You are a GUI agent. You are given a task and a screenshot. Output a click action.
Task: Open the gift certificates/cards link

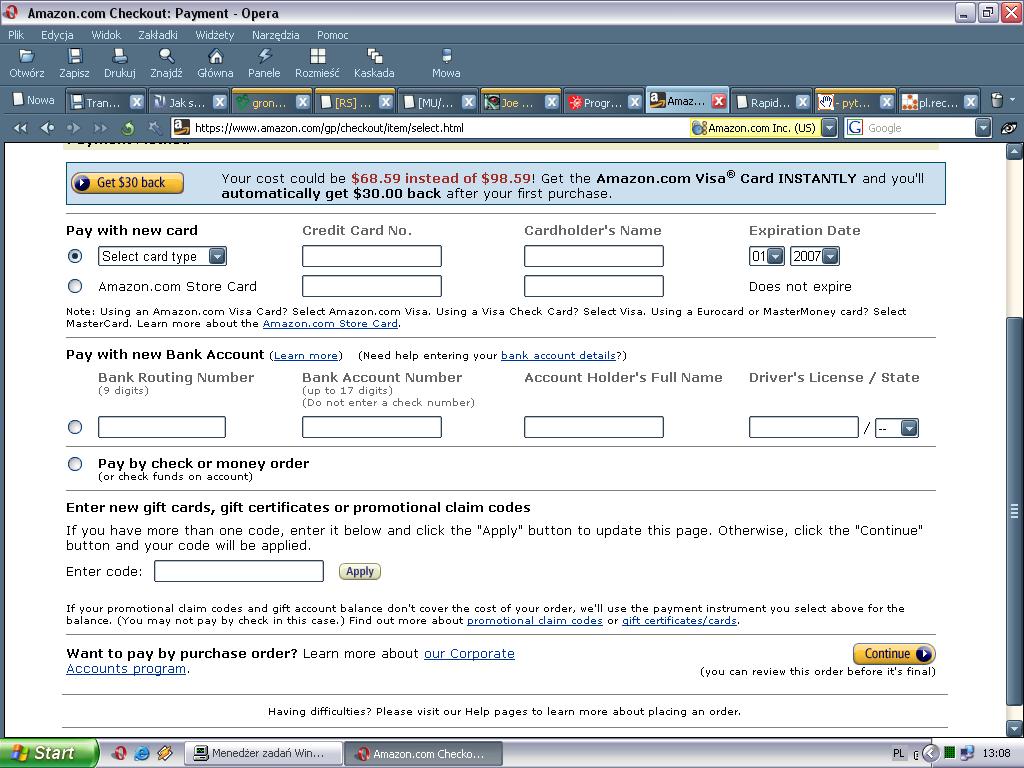pos(679,621)
